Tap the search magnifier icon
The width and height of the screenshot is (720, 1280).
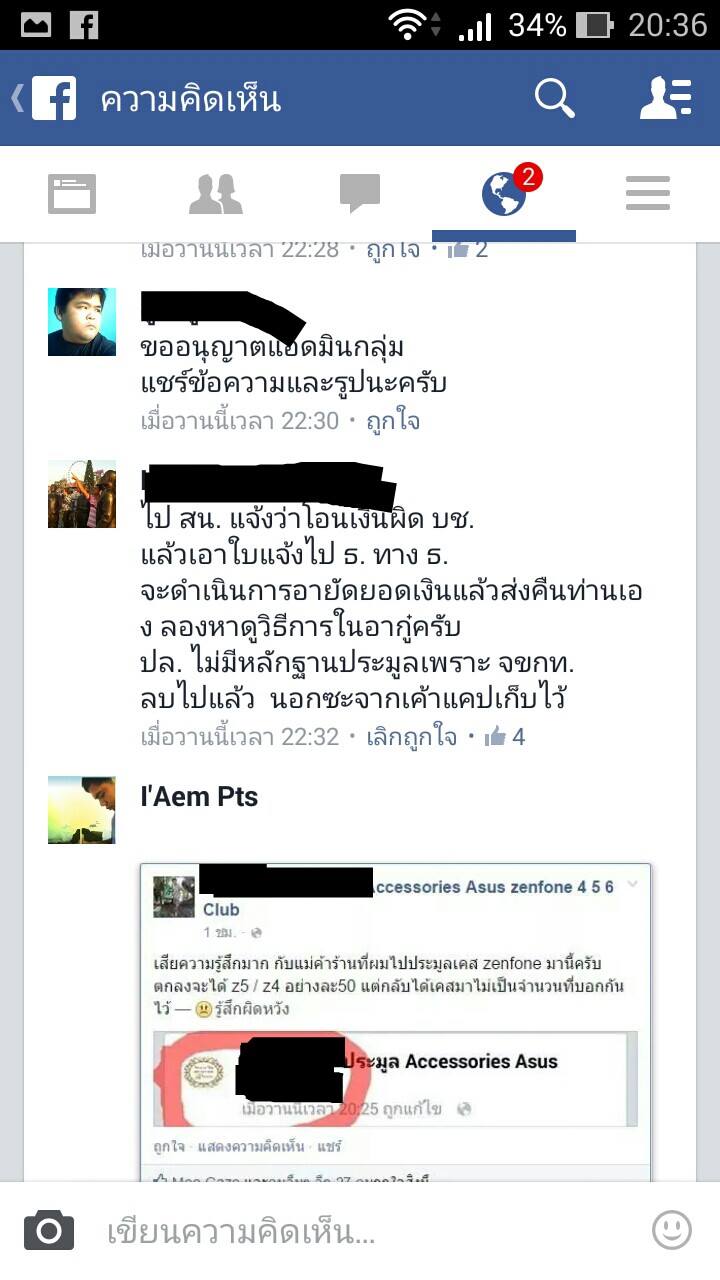click(554, 98)
